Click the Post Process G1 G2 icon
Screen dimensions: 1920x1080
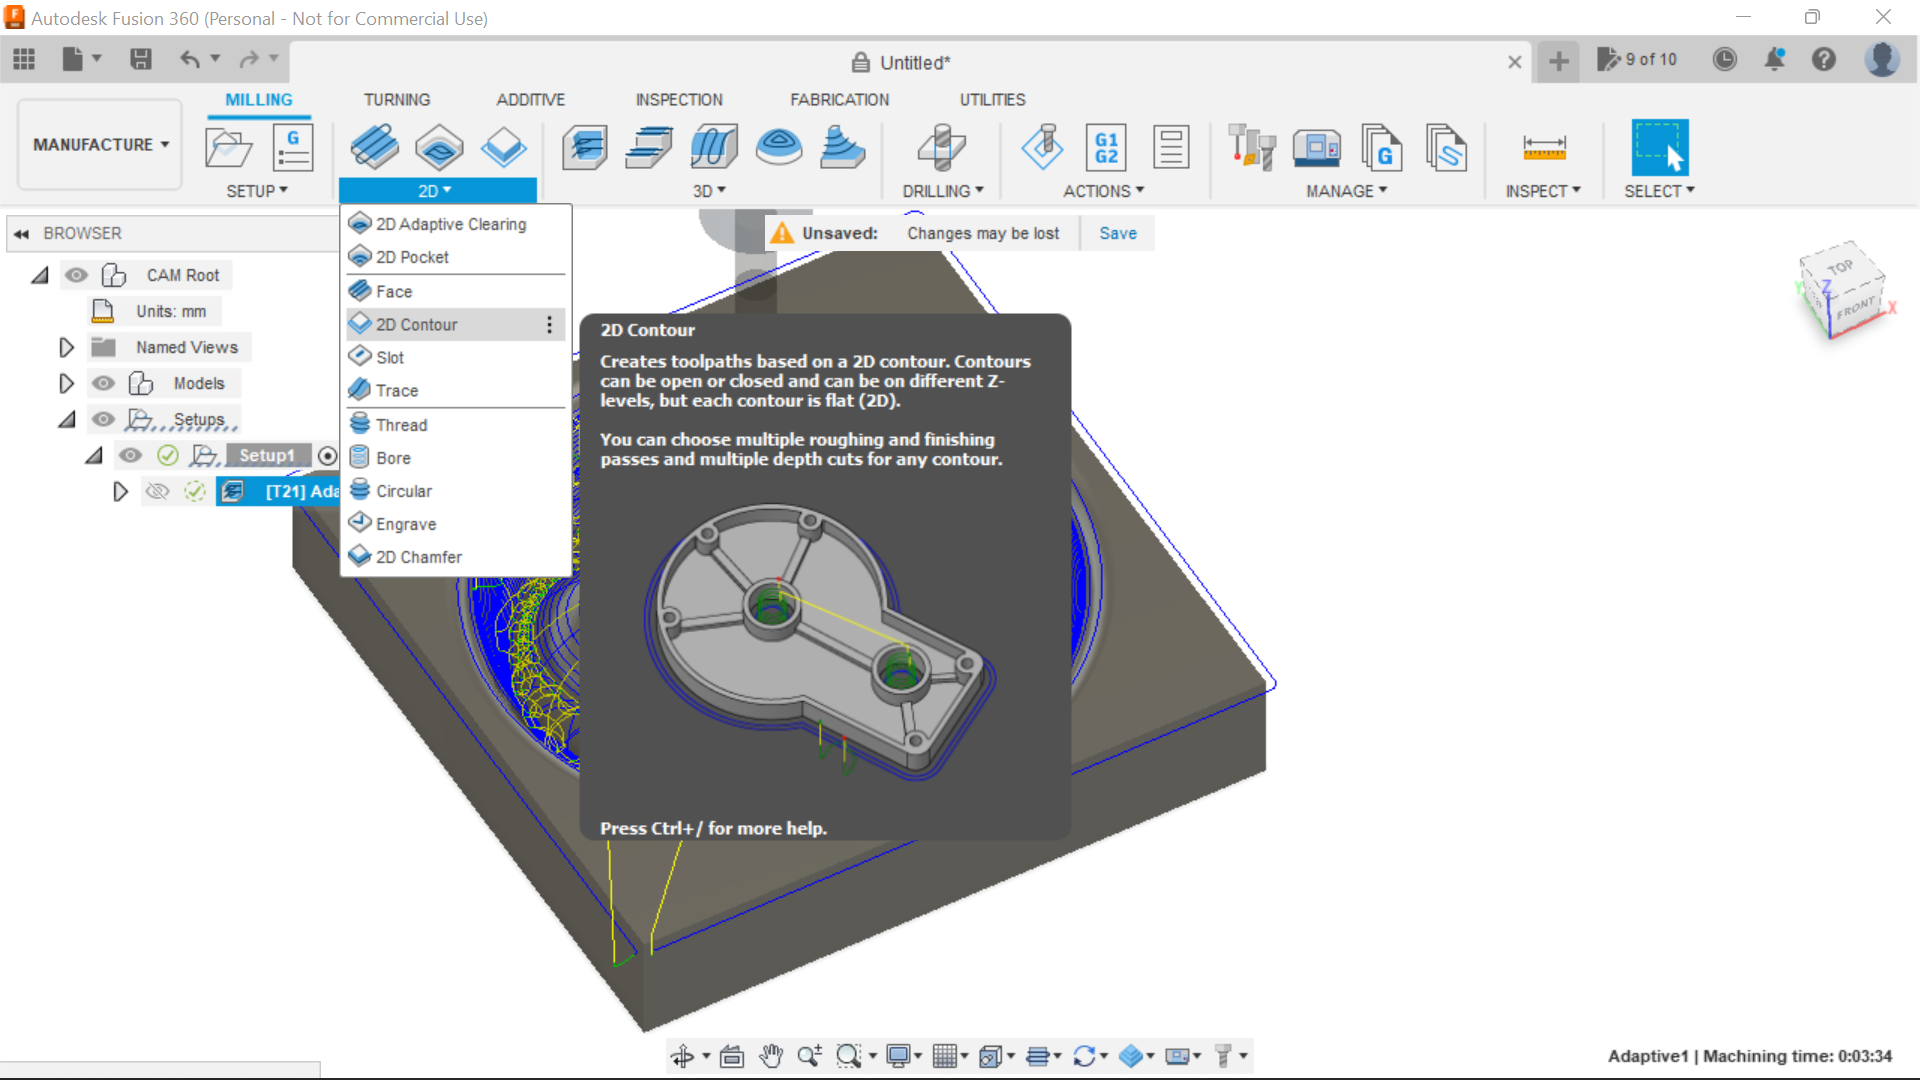click(x=1106, y=147)
